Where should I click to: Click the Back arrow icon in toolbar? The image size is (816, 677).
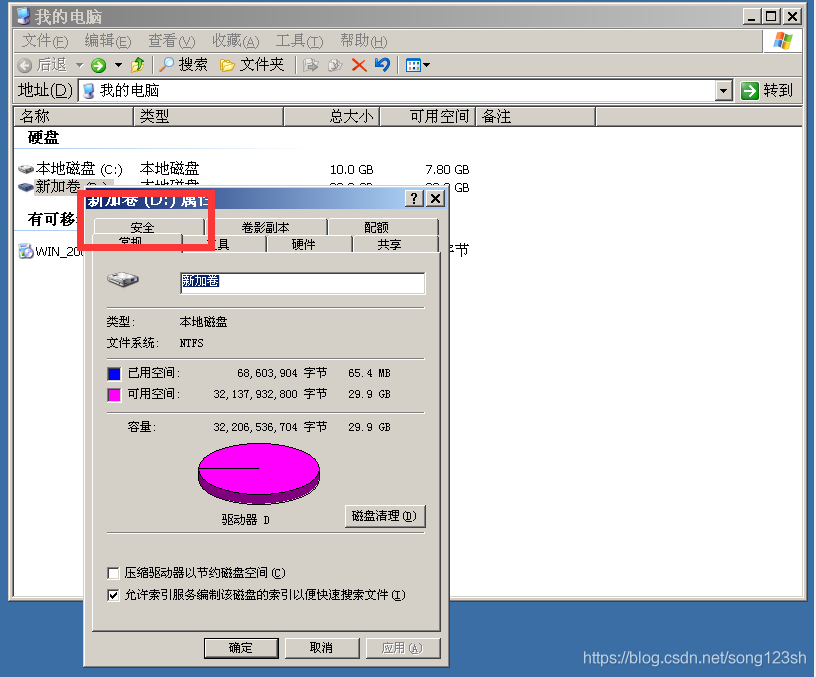coord(24,66)
